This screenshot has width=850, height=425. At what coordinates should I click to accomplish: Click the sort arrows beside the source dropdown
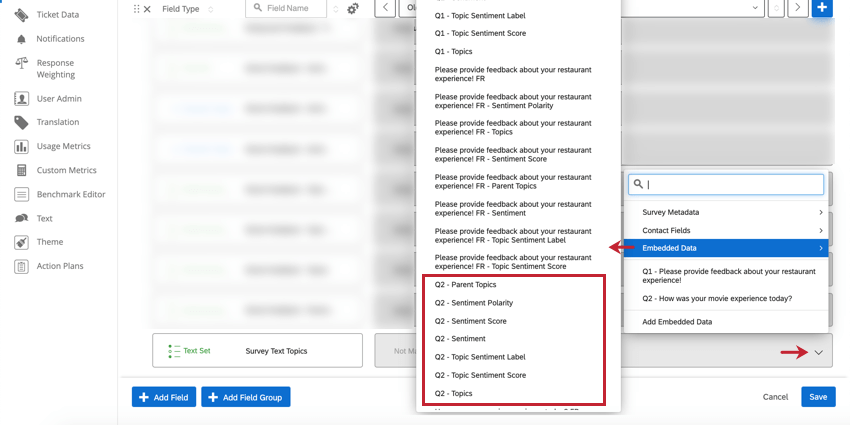(x=776, y=8)
